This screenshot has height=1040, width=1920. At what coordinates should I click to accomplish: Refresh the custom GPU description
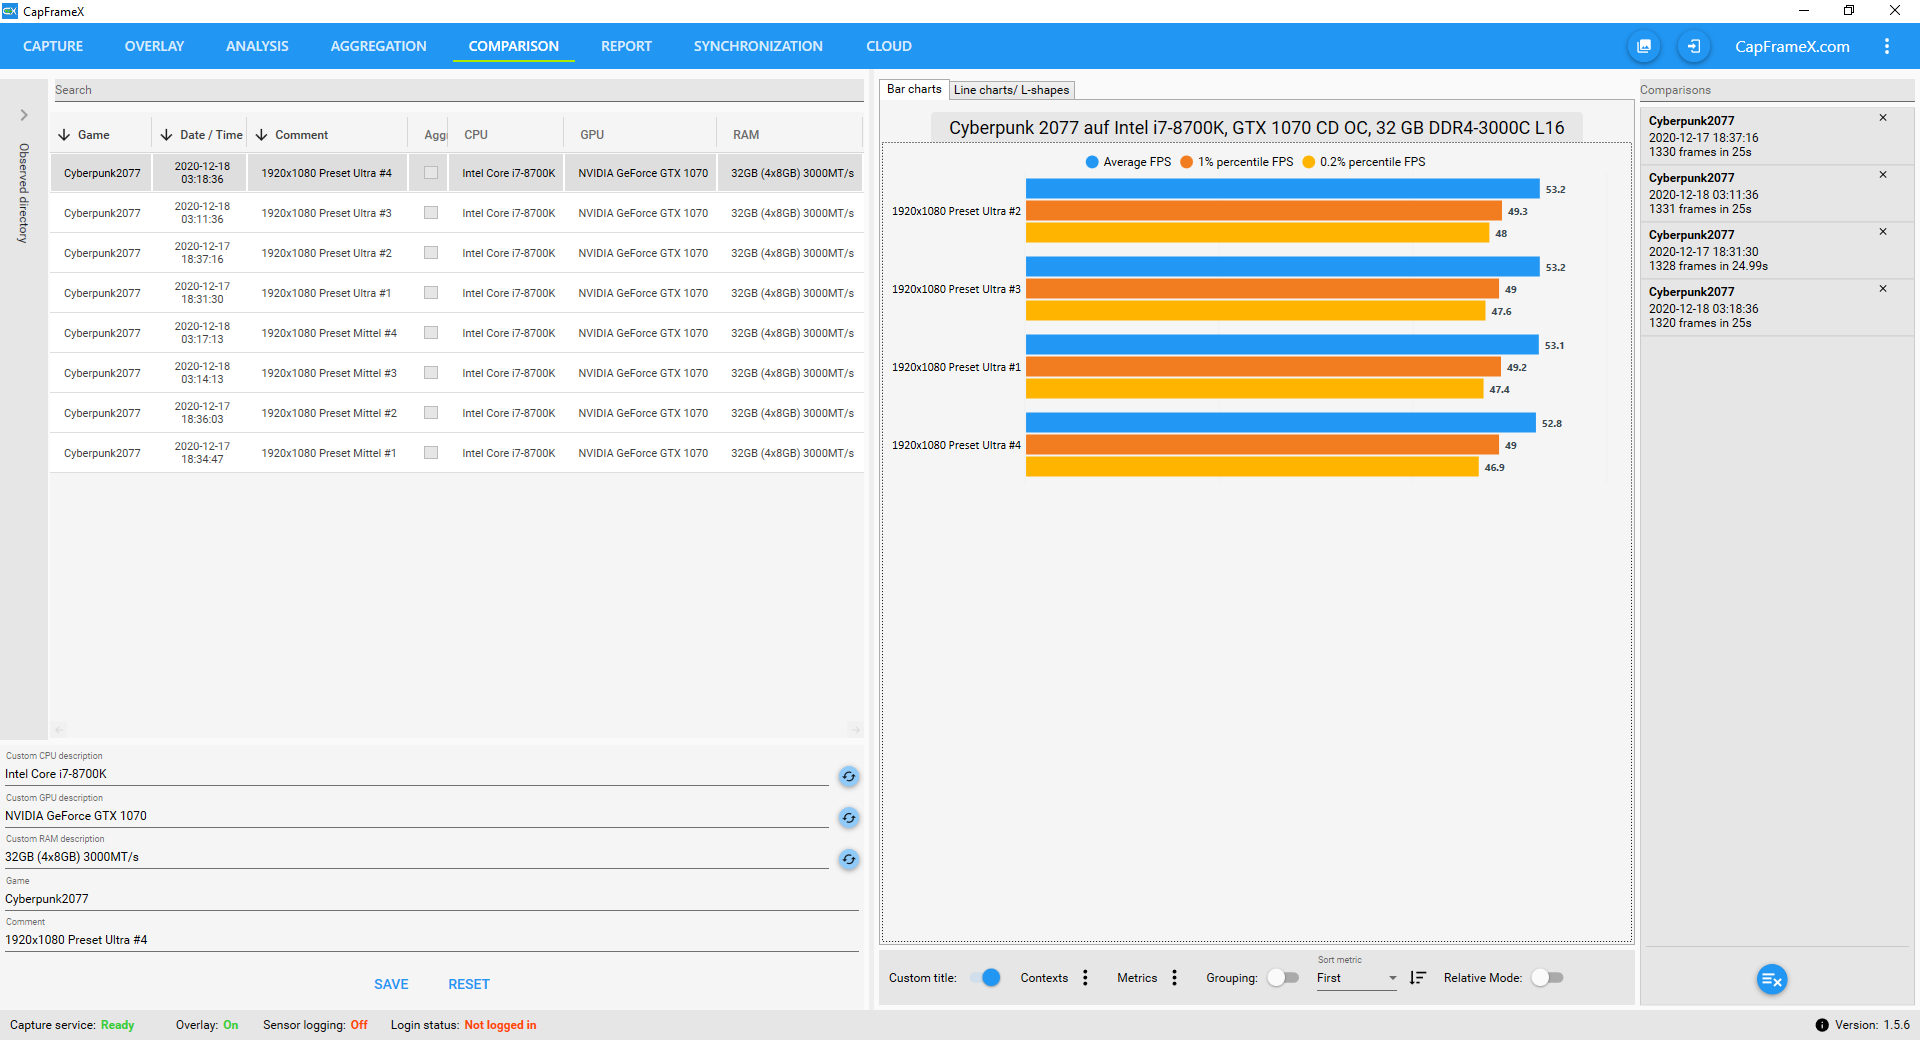point(849,818)
